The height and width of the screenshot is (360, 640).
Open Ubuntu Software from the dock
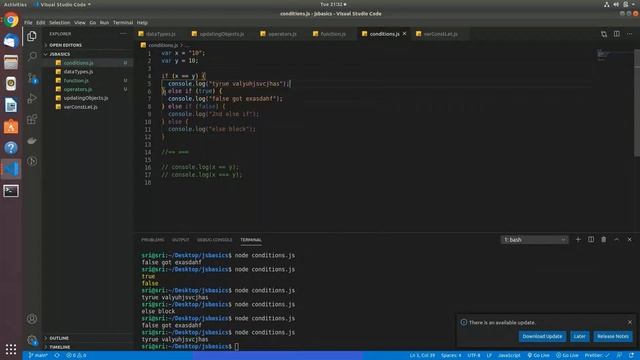click(x=11, y=127)
